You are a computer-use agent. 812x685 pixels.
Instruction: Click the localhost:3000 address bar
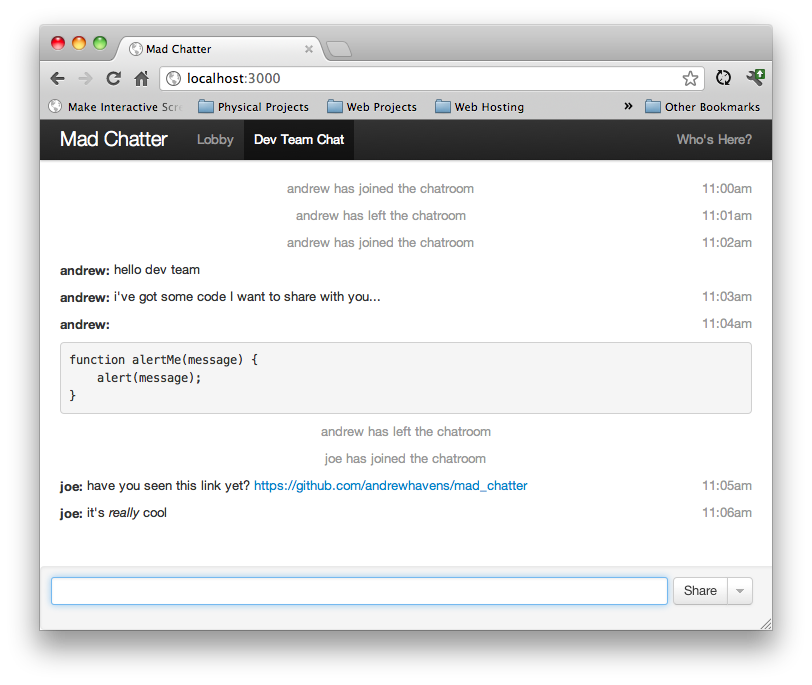coord(431,79)
